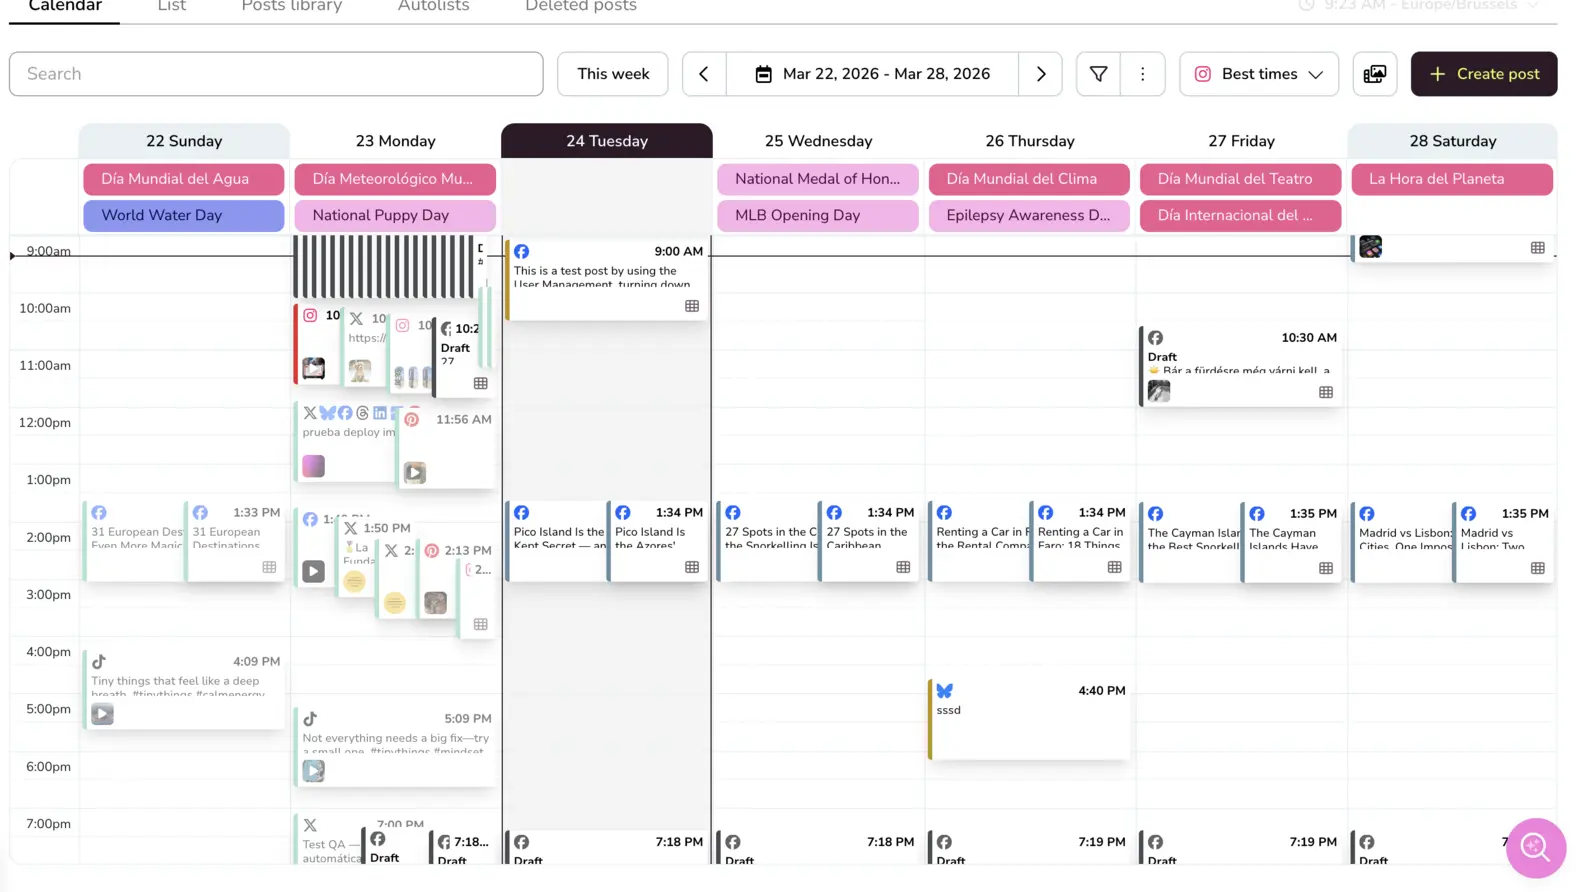This screenshot has width=1579, height=892.
Task: Open National Medal of Honor event
Action: click(818, 179)
